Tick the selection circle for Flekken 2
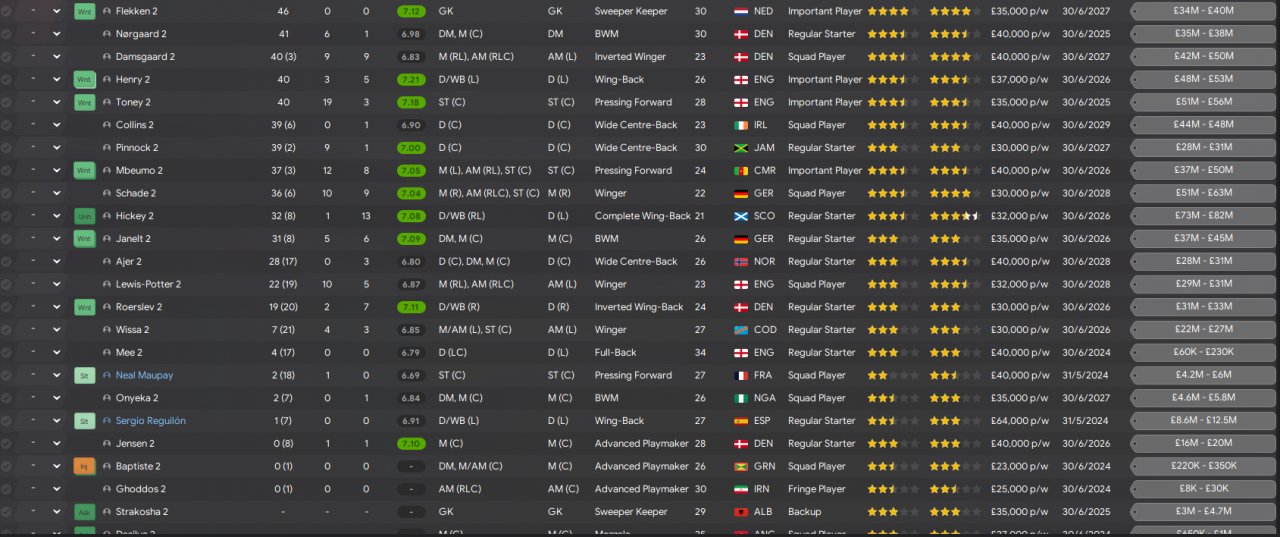 click(x=7, y=11)
